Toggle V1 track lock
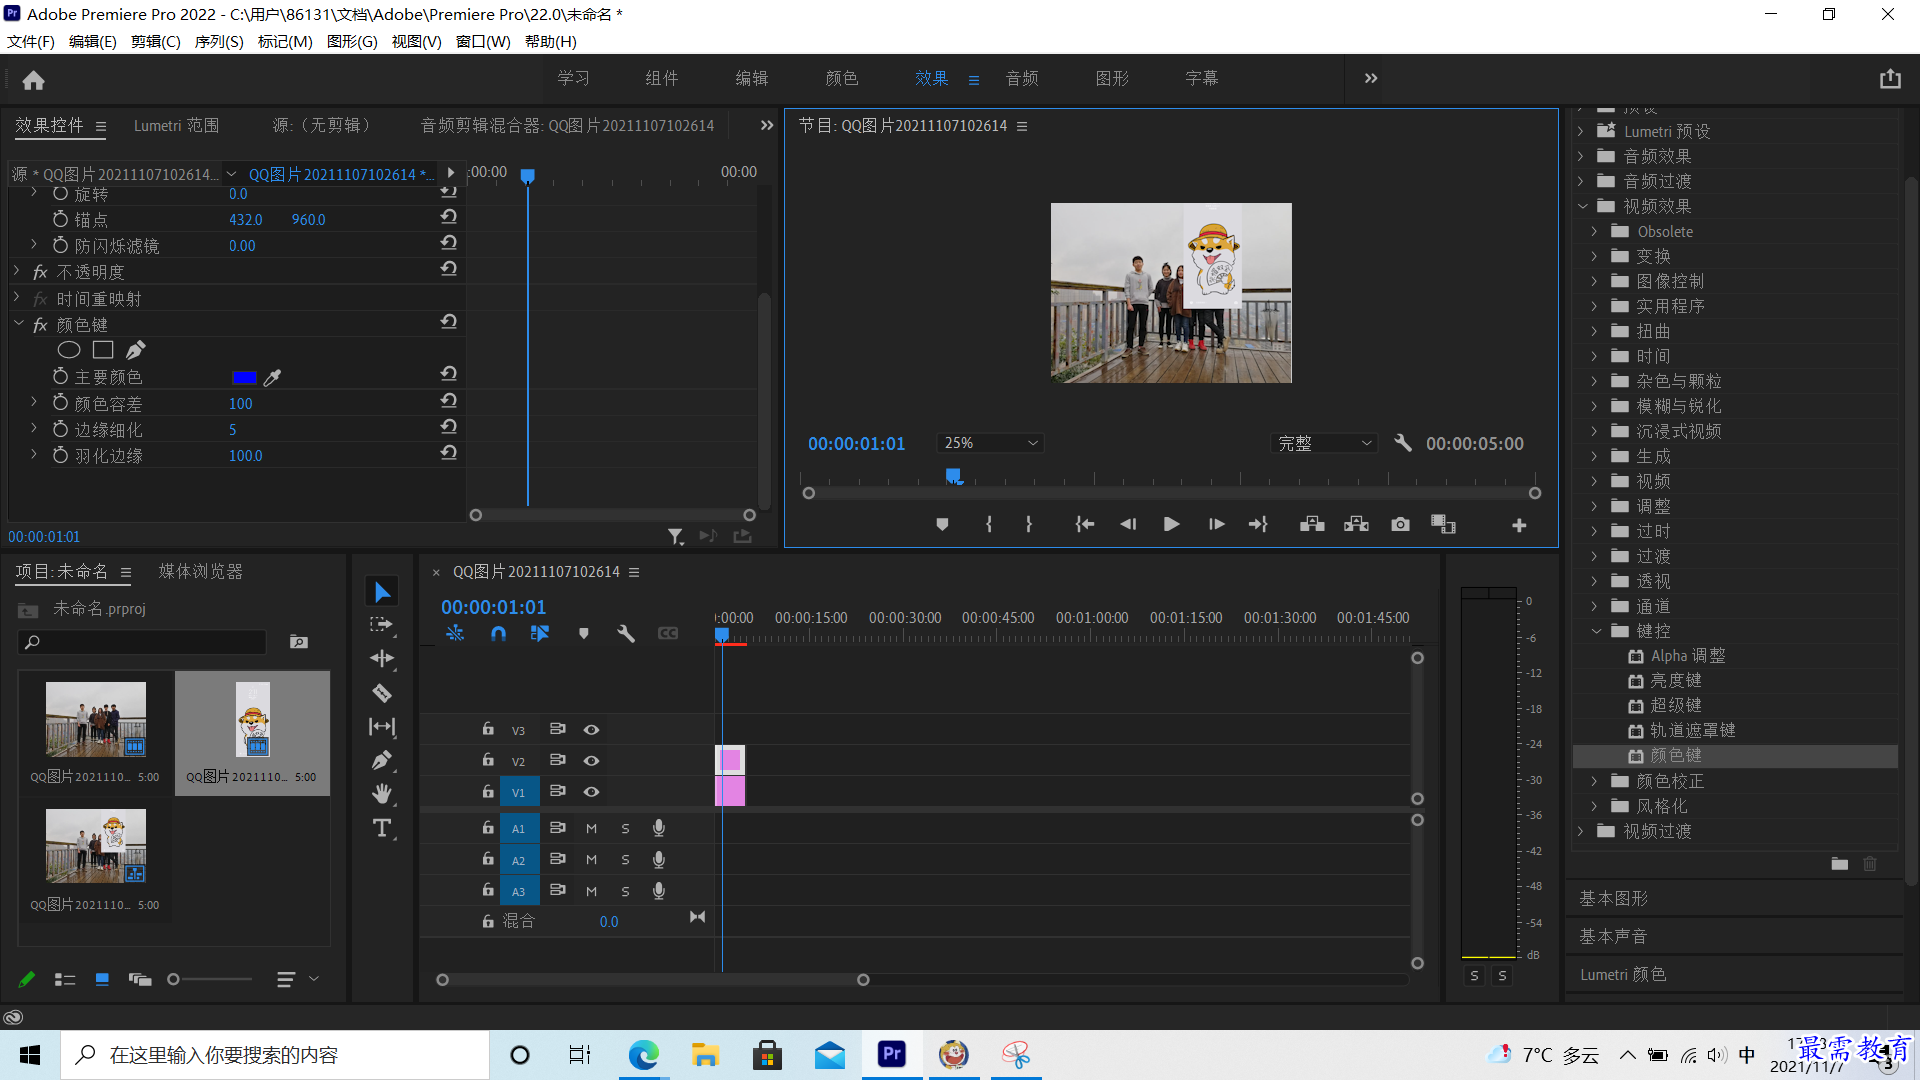 488,791
